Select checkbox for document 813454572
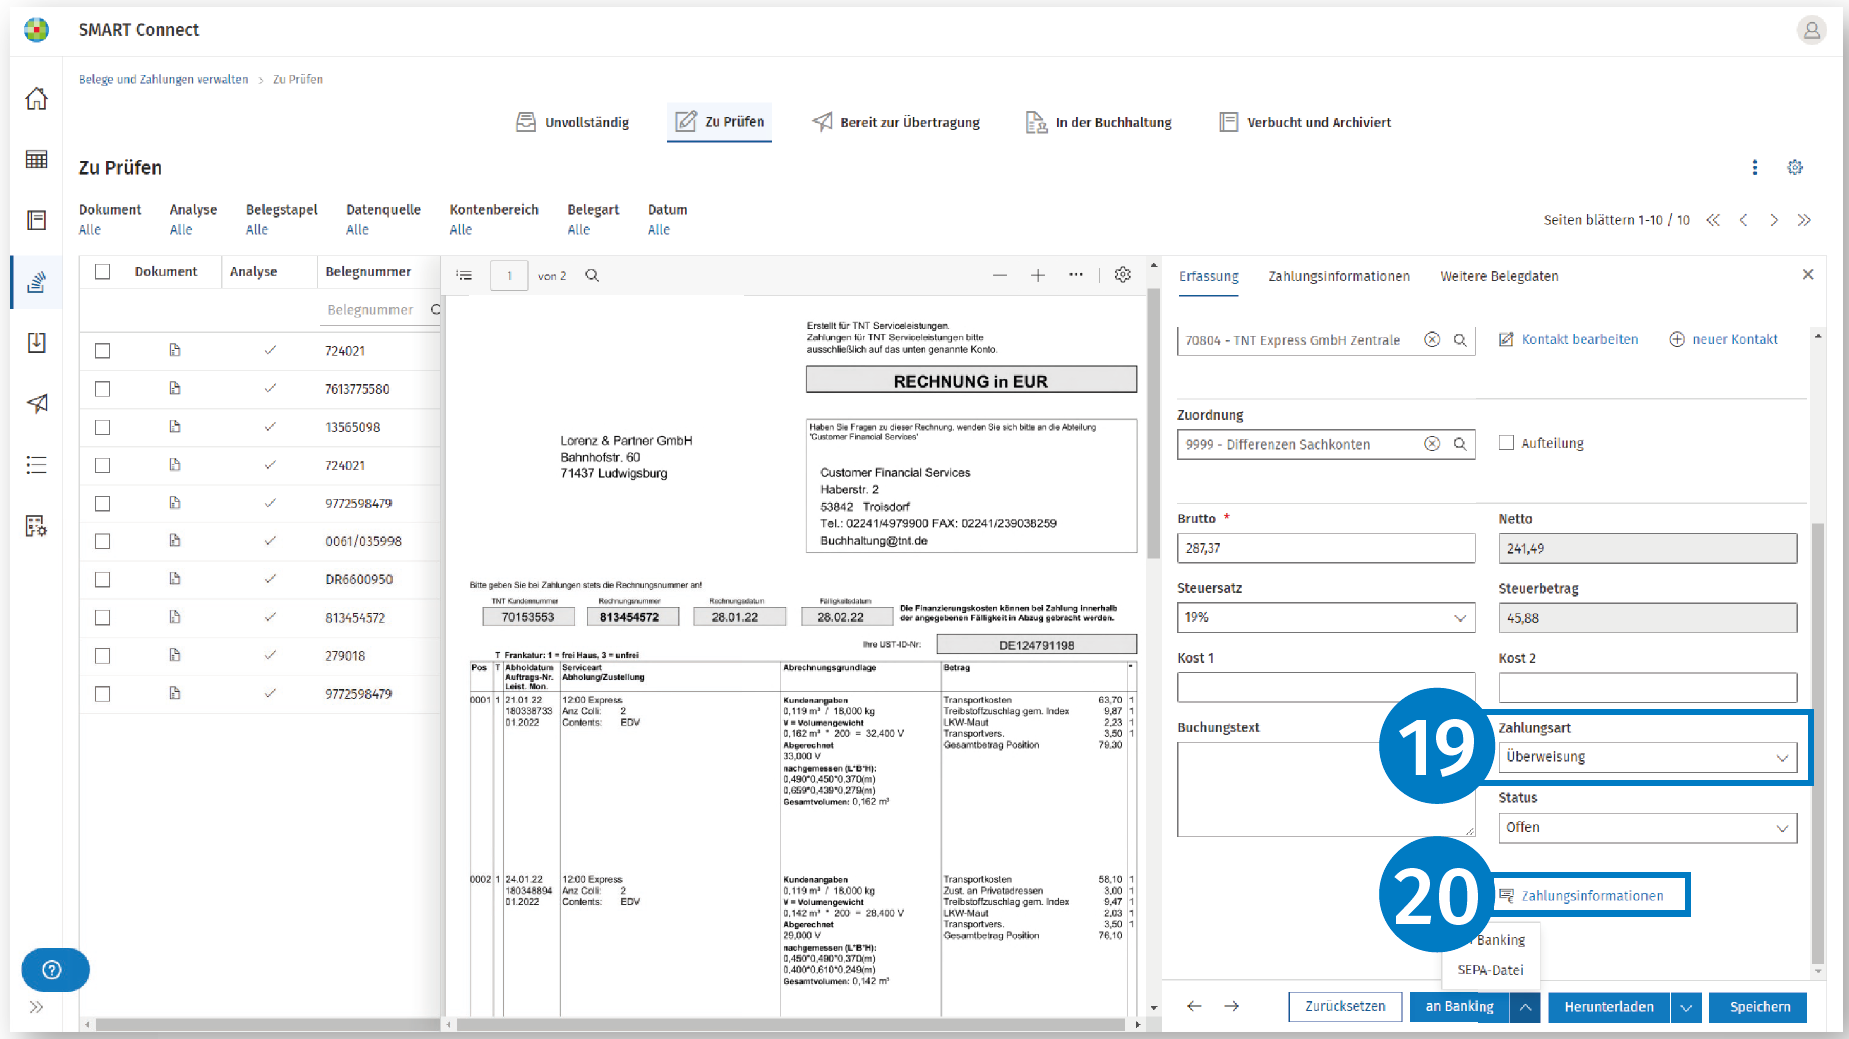1849x1039 pixels. pyautogui.click(x=102, y=618)
